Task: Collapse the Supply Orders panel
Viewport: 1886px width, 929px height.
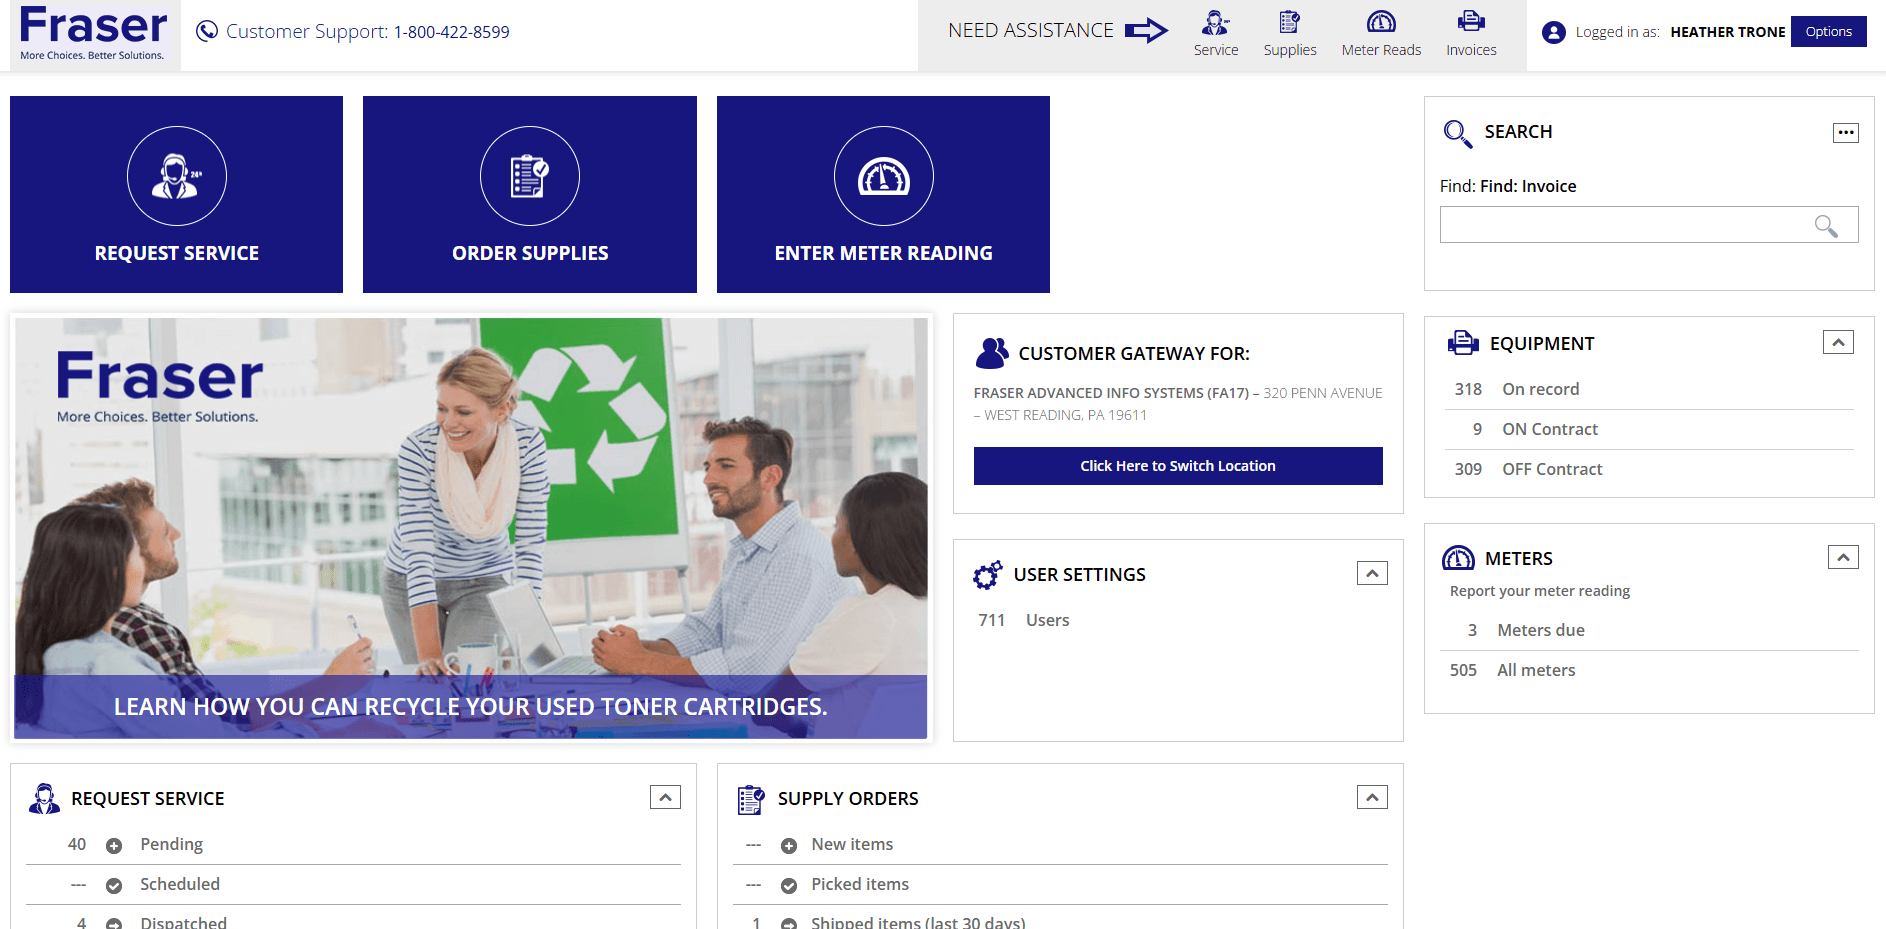Action: click(x=1372, y=797)
